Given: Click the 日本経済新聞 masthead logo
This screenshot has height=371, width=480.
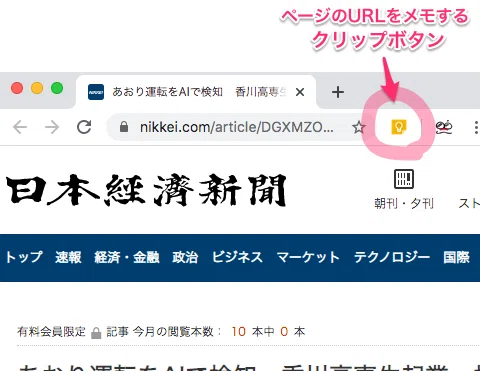Looking at the screenshot, I should coord(146,190).
